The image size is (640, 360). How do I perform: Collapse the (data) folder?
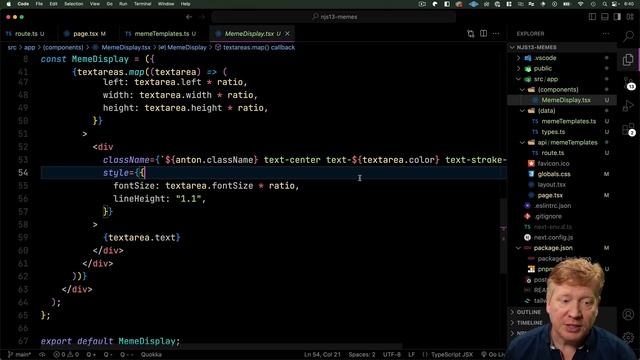[522, 111]
